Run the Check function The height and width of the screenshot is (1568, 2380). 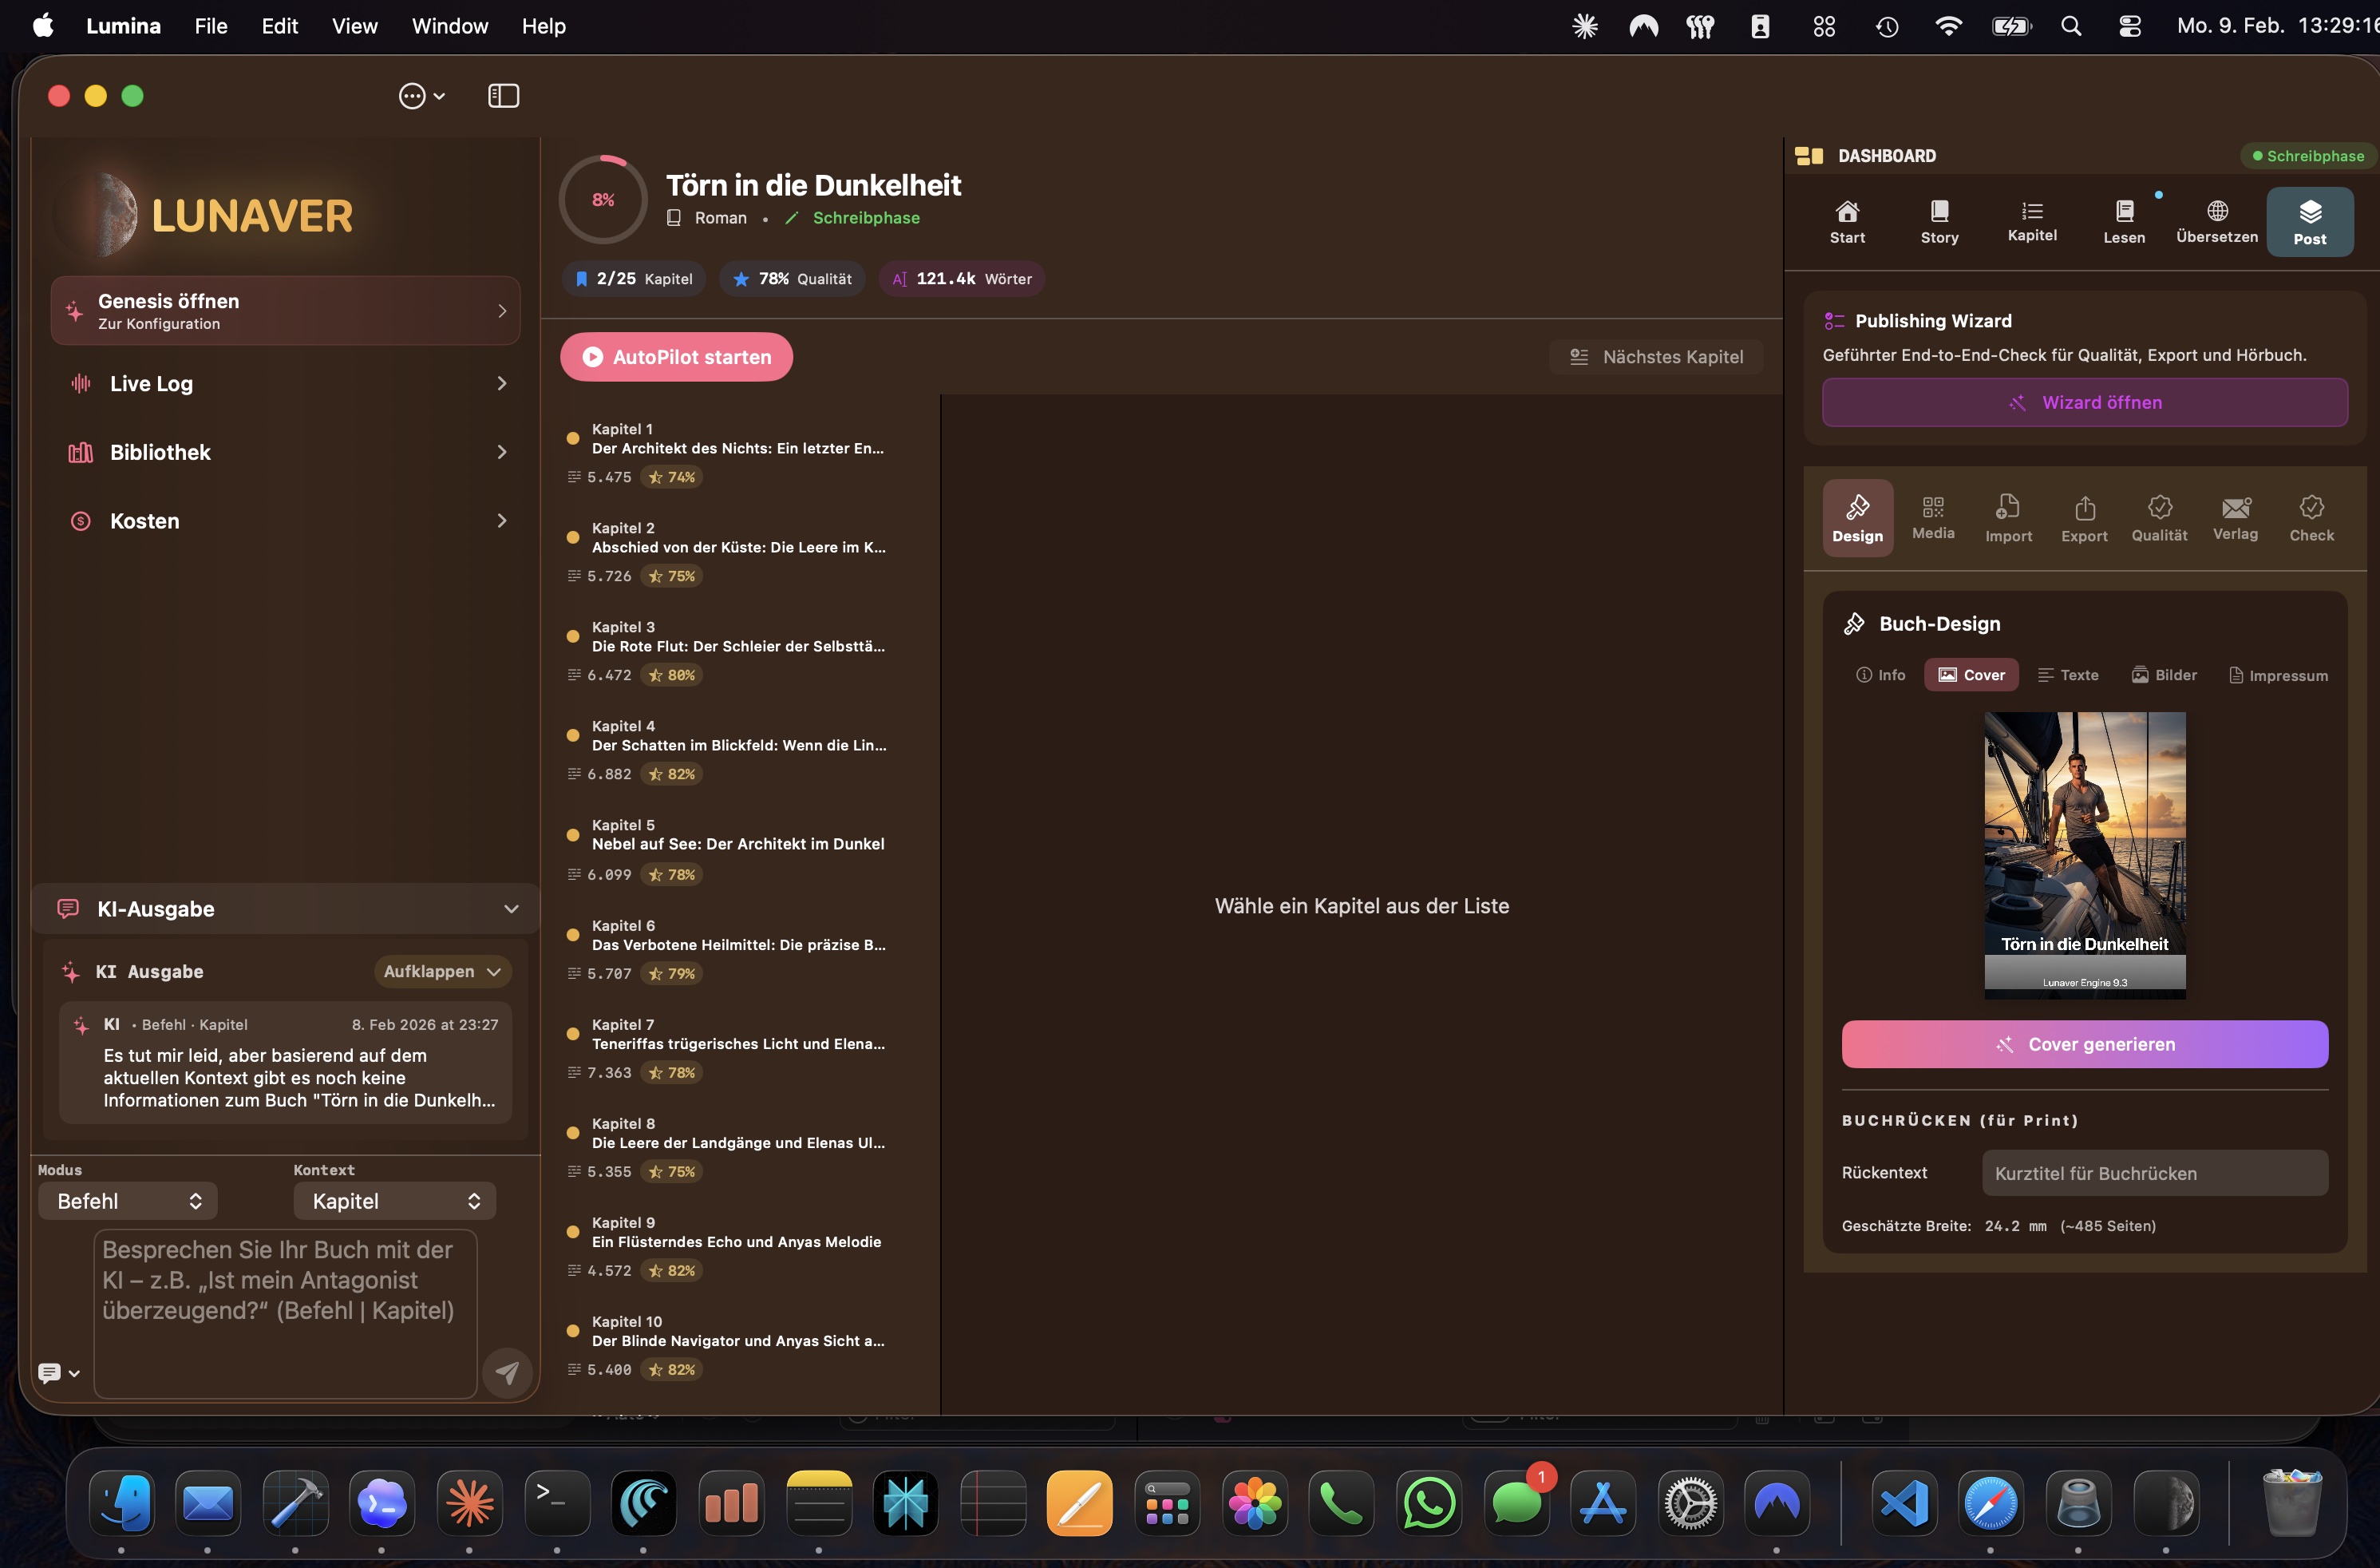click(2311, 517)
